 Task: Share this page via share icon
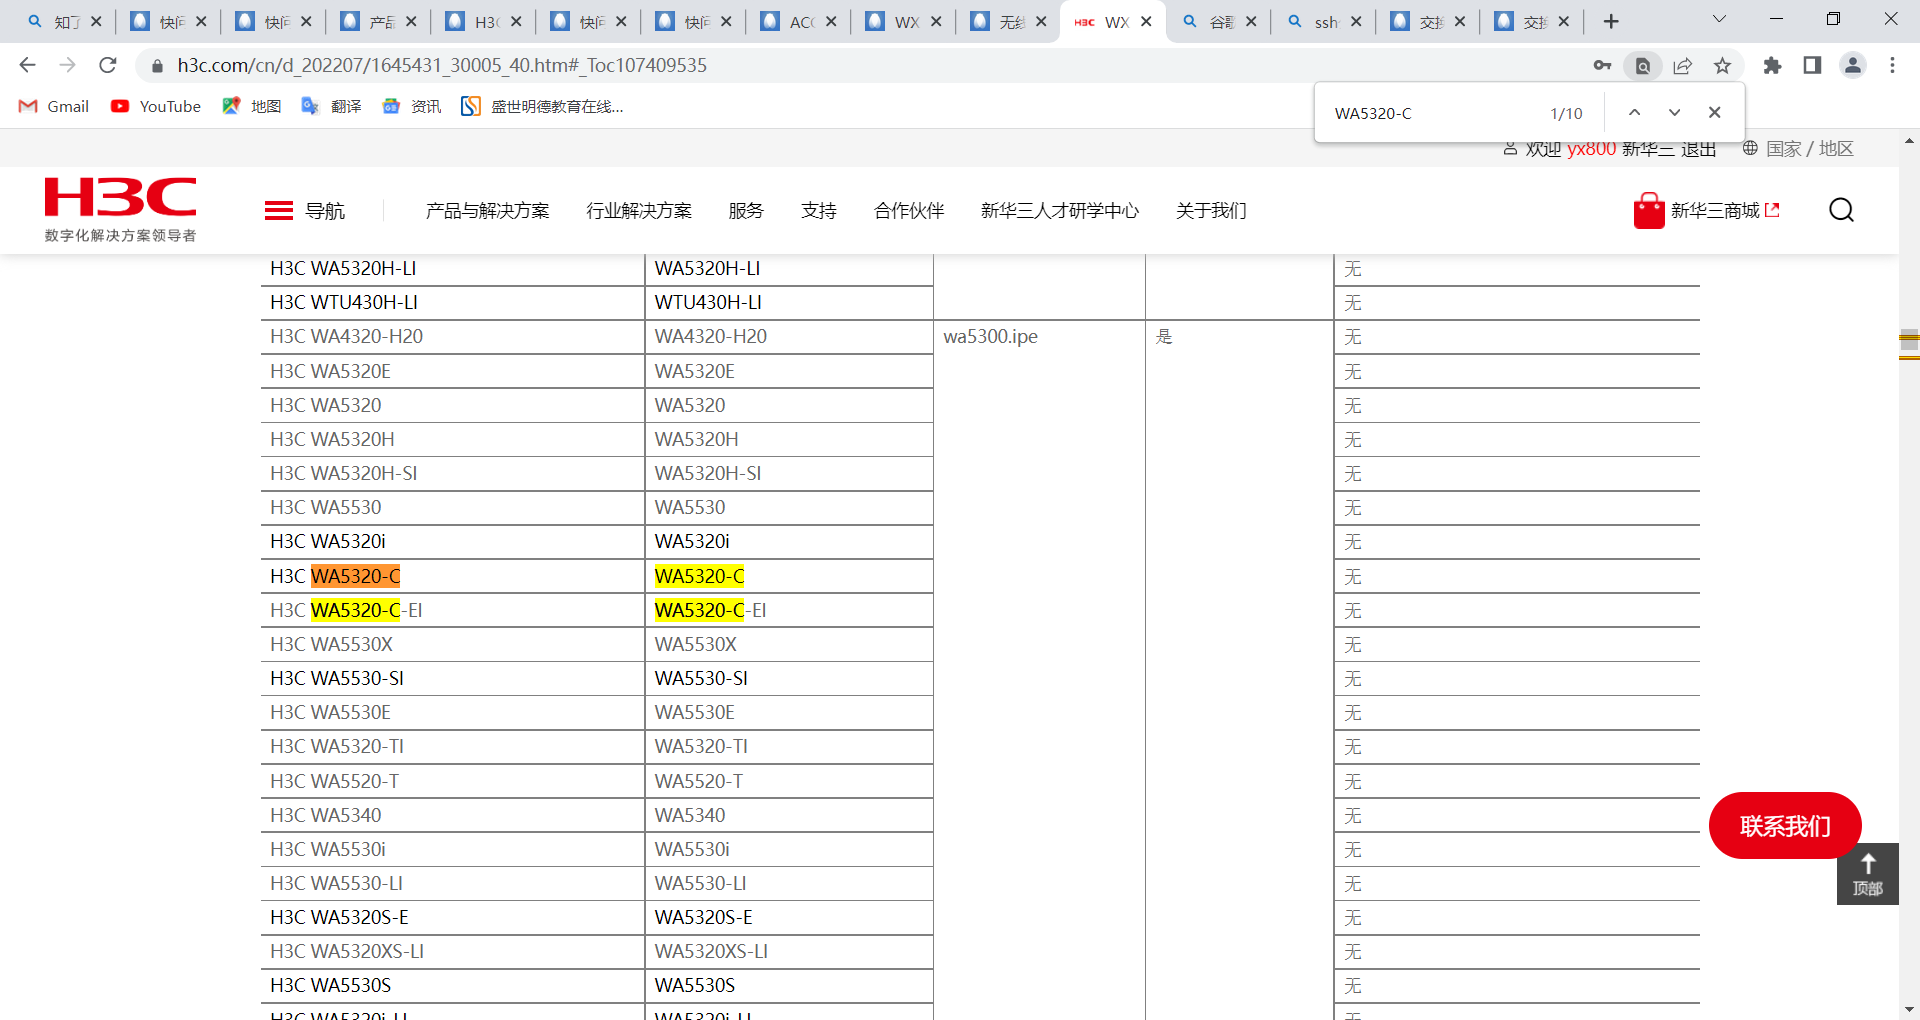click(1682, 65)
